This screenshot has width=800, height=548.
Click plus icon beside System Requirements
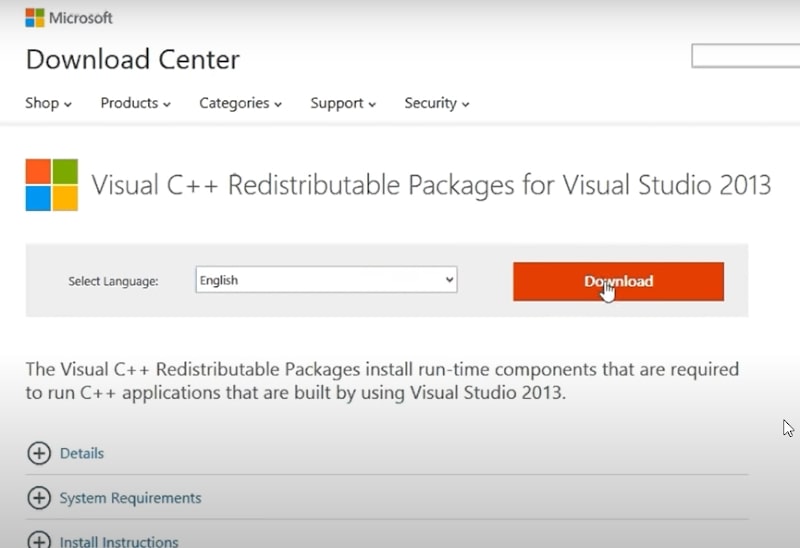tap(39, 498)
